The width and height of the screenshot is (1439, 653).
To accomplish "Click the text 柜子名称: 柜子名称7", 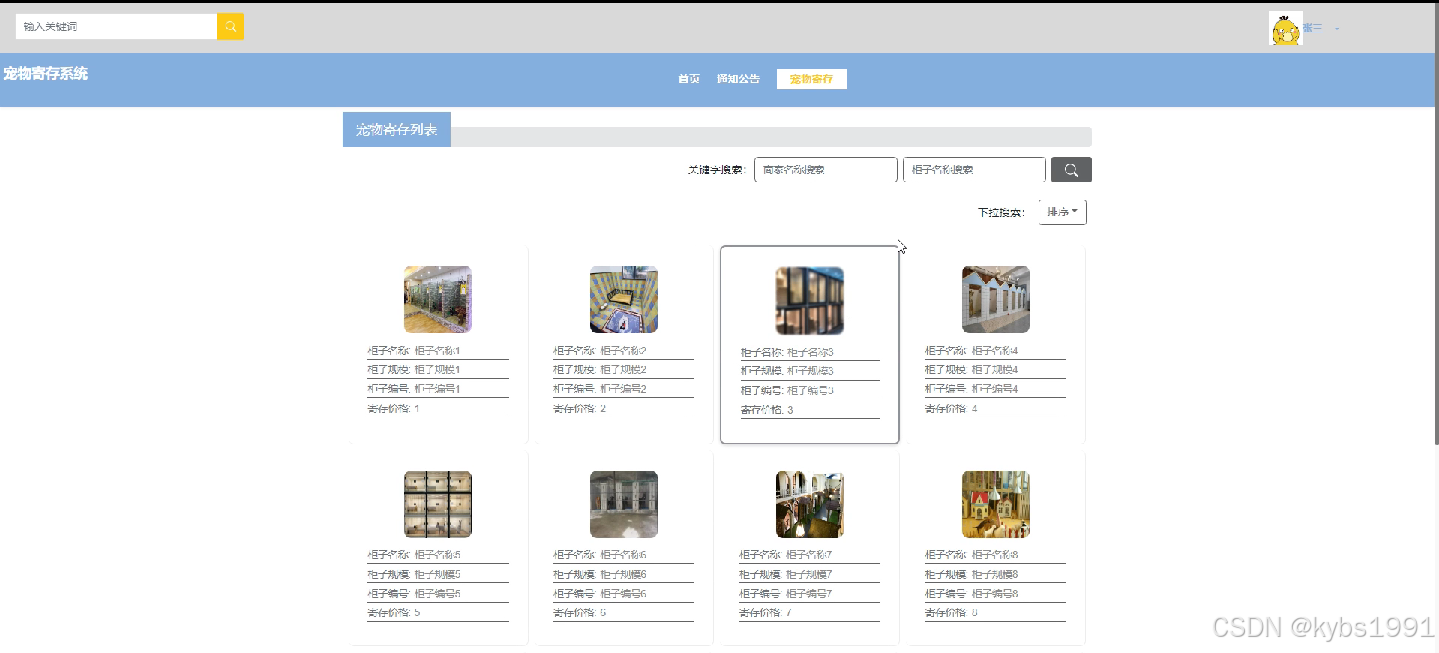I will [786, 555].
